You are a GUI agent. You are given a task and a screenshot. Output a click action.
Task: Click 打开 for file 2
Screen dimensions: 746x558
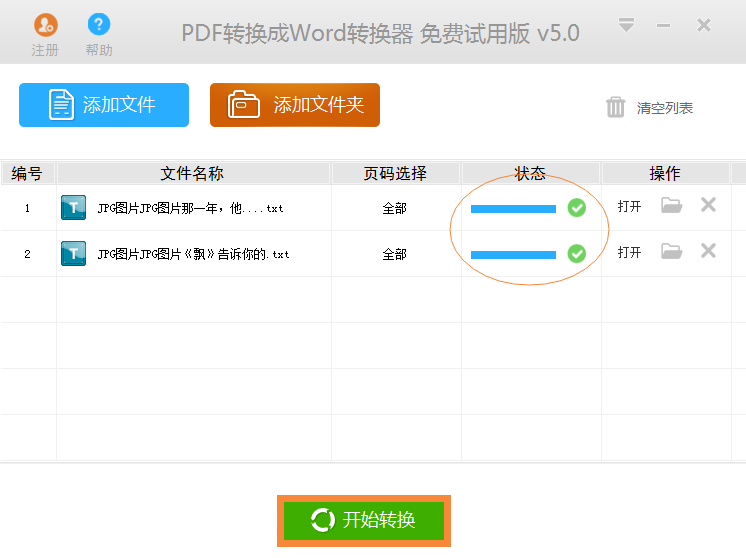(x=629, y=252)
